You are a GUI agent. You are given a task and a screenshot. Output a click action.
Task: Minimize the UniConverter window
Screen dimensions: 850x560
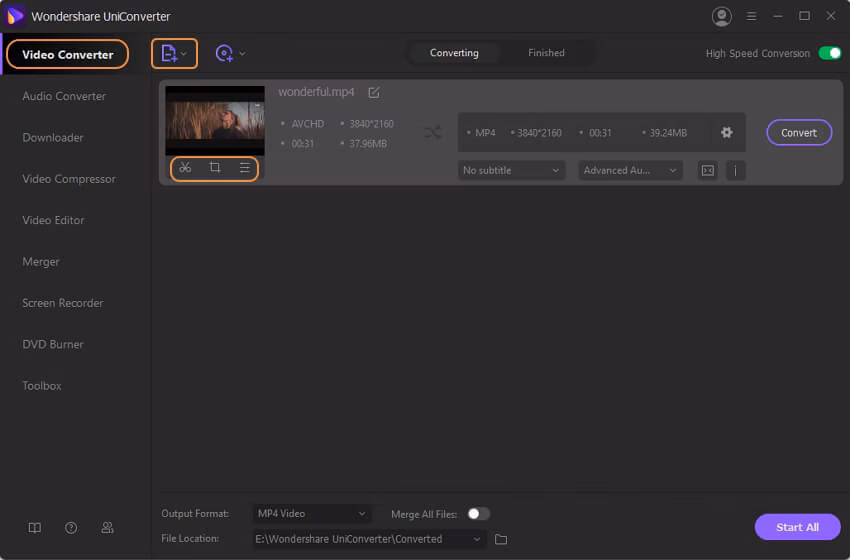(x=778, y=16)
